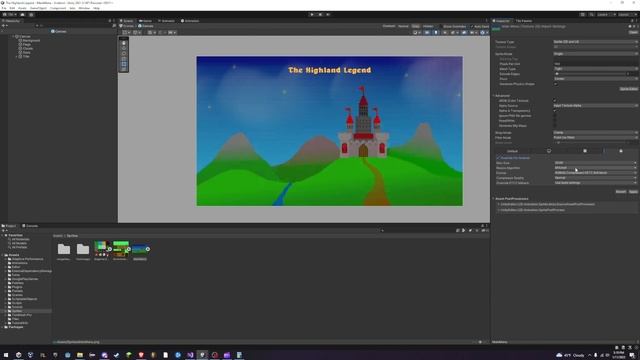Open the Console tab
This screenshot has width=640, height=360.
click(x=30, y=226)
